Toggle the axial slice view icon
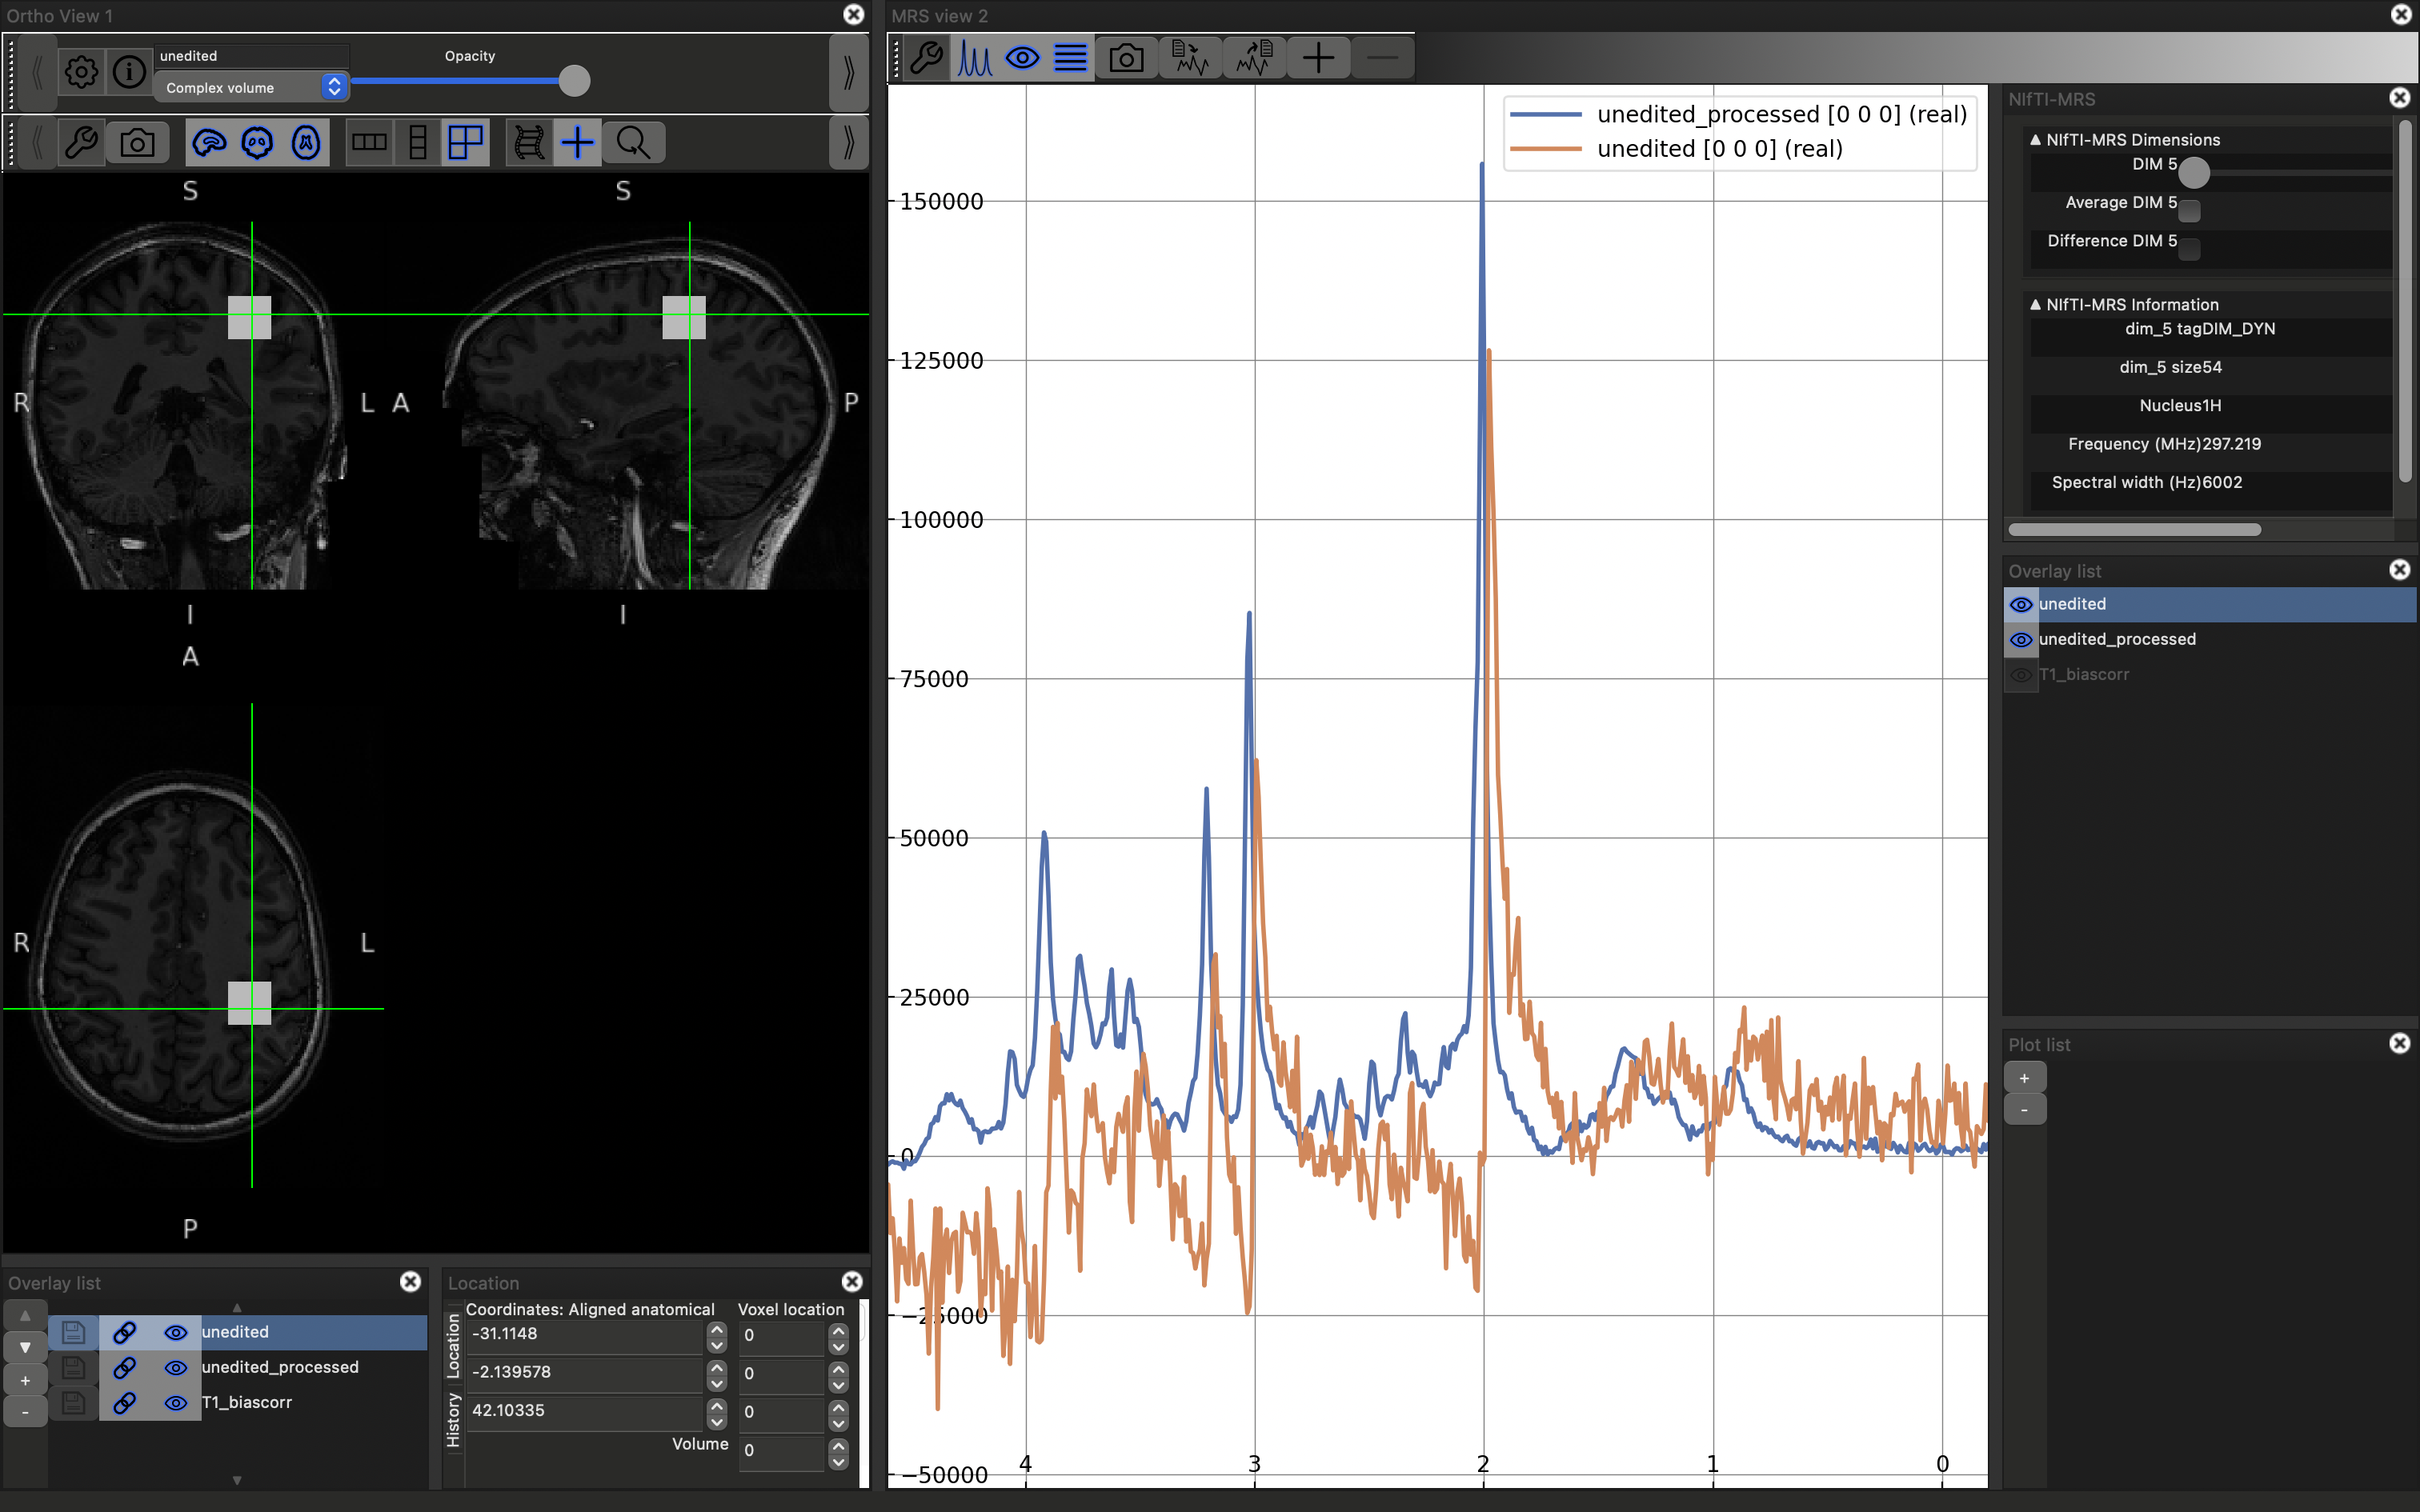 pos(306,143)
